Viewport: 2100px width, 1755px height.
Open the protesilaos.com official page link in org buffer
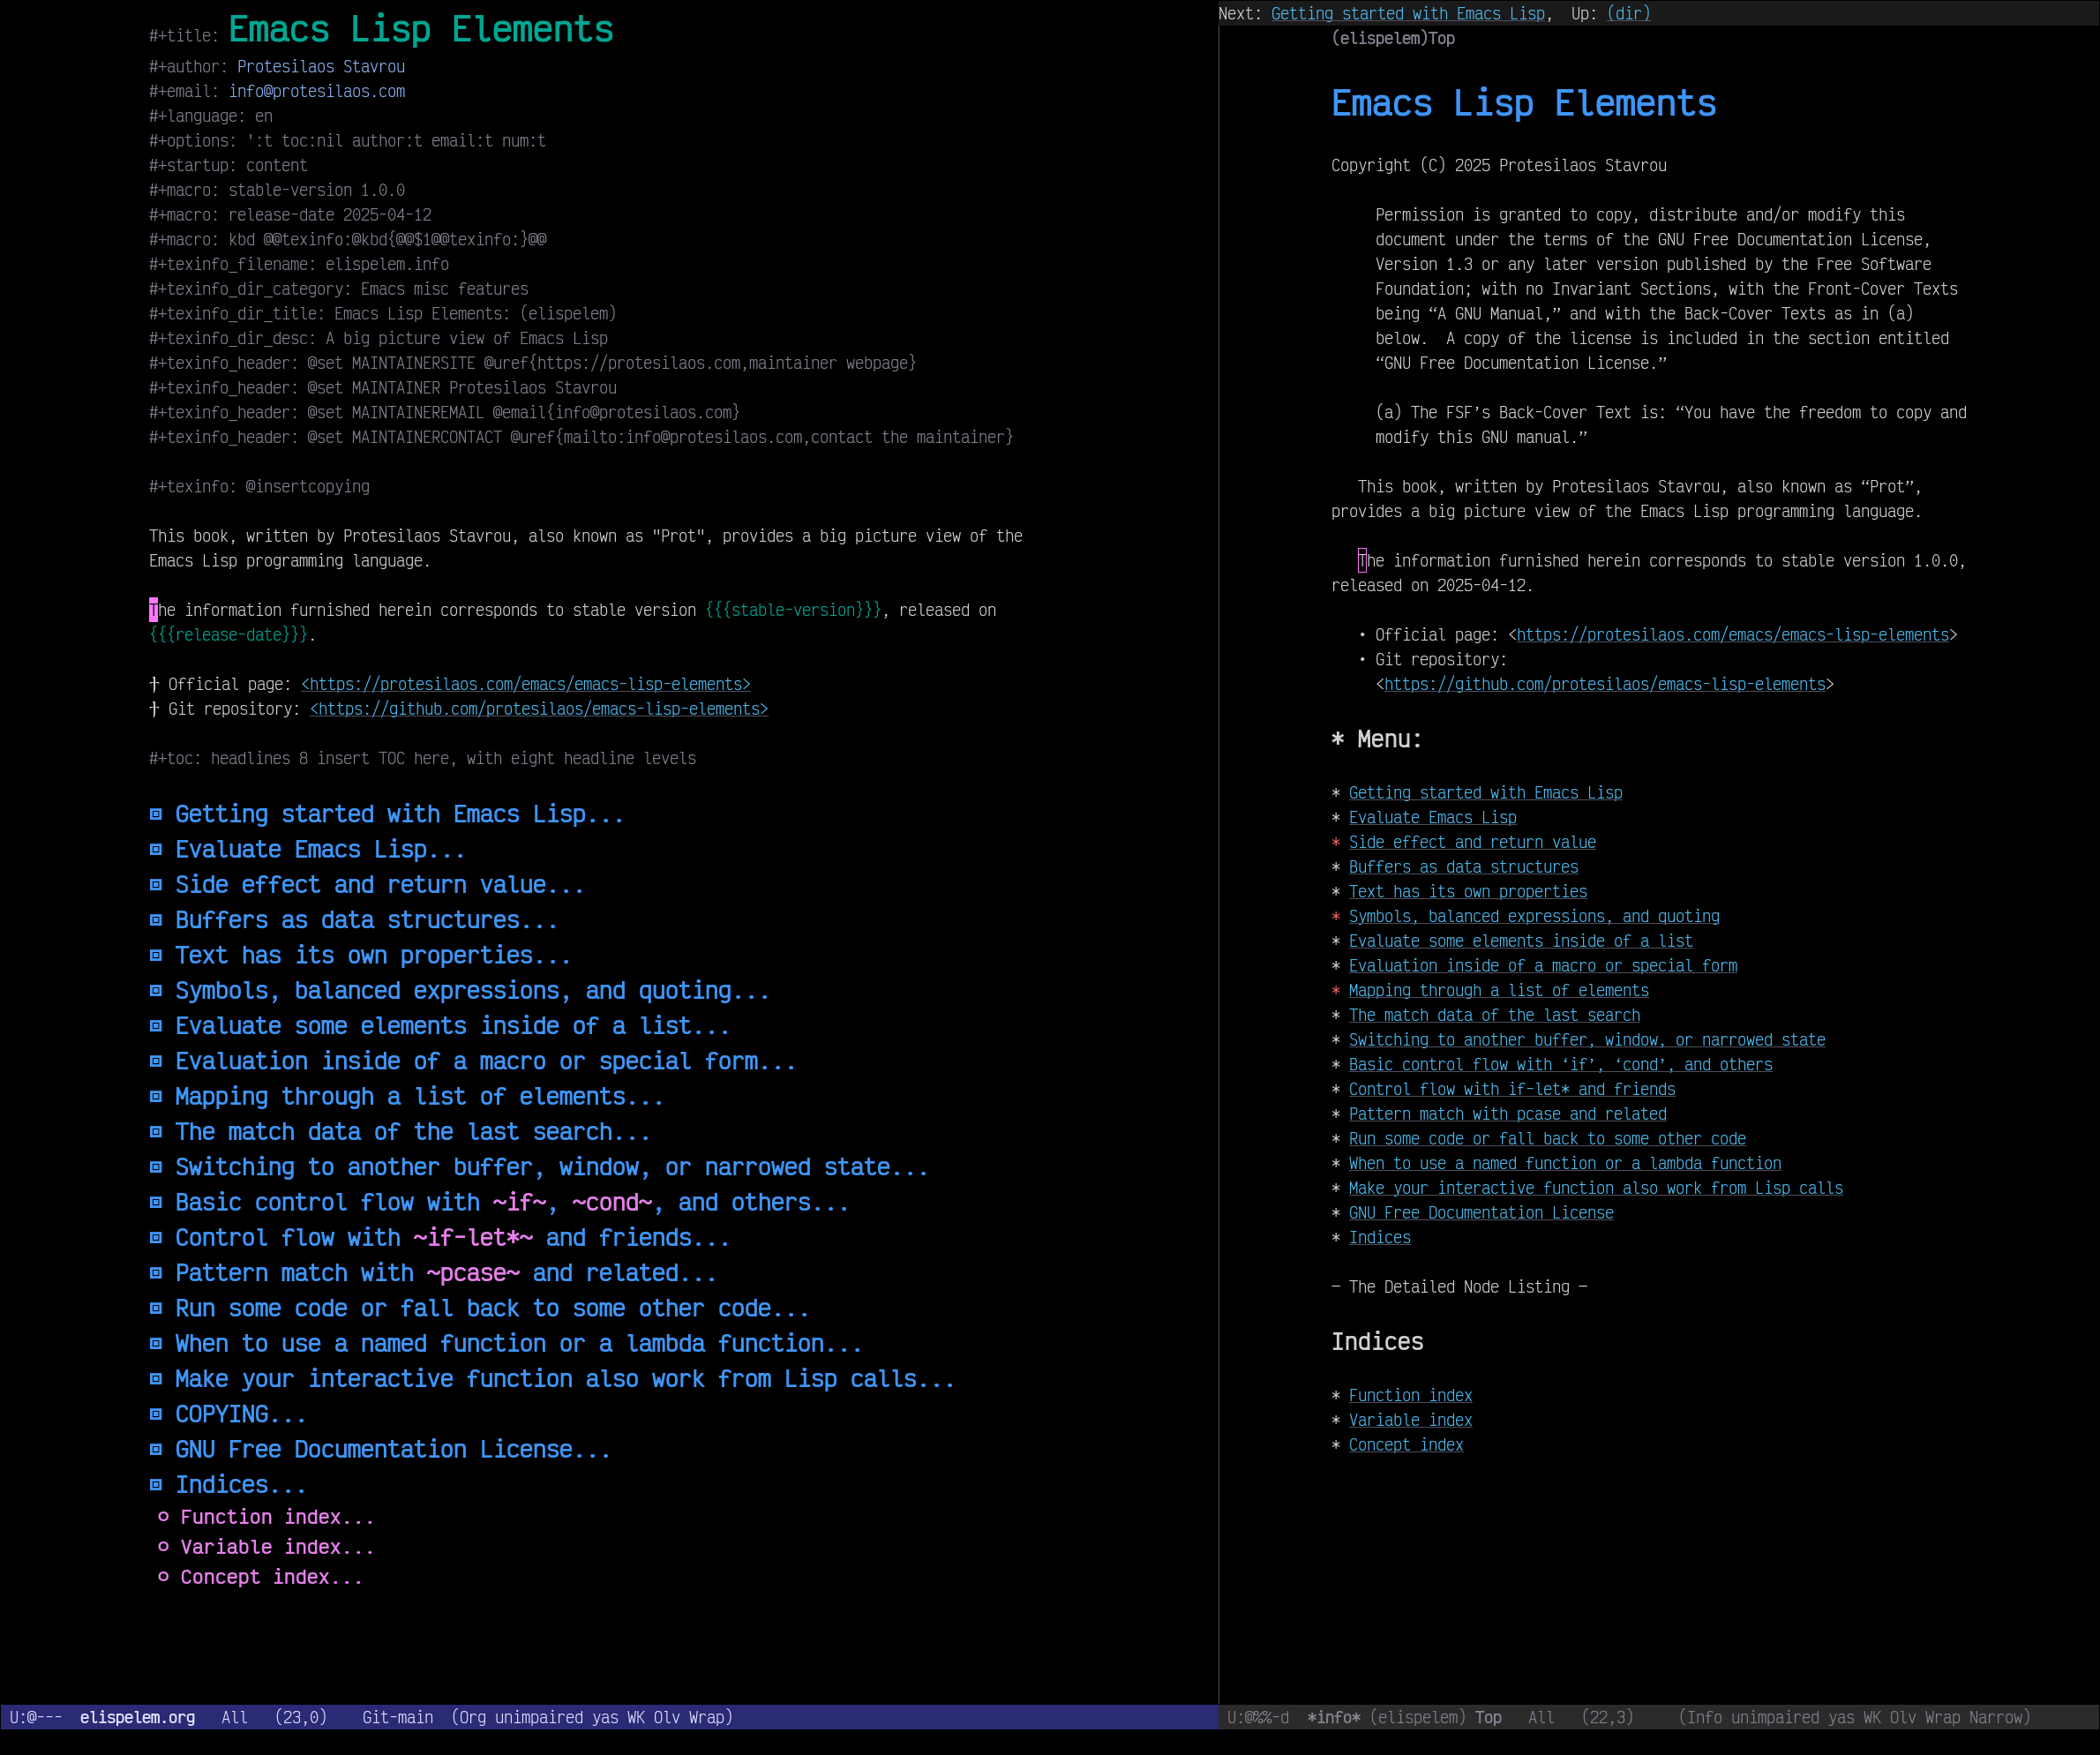coord(526,684)
